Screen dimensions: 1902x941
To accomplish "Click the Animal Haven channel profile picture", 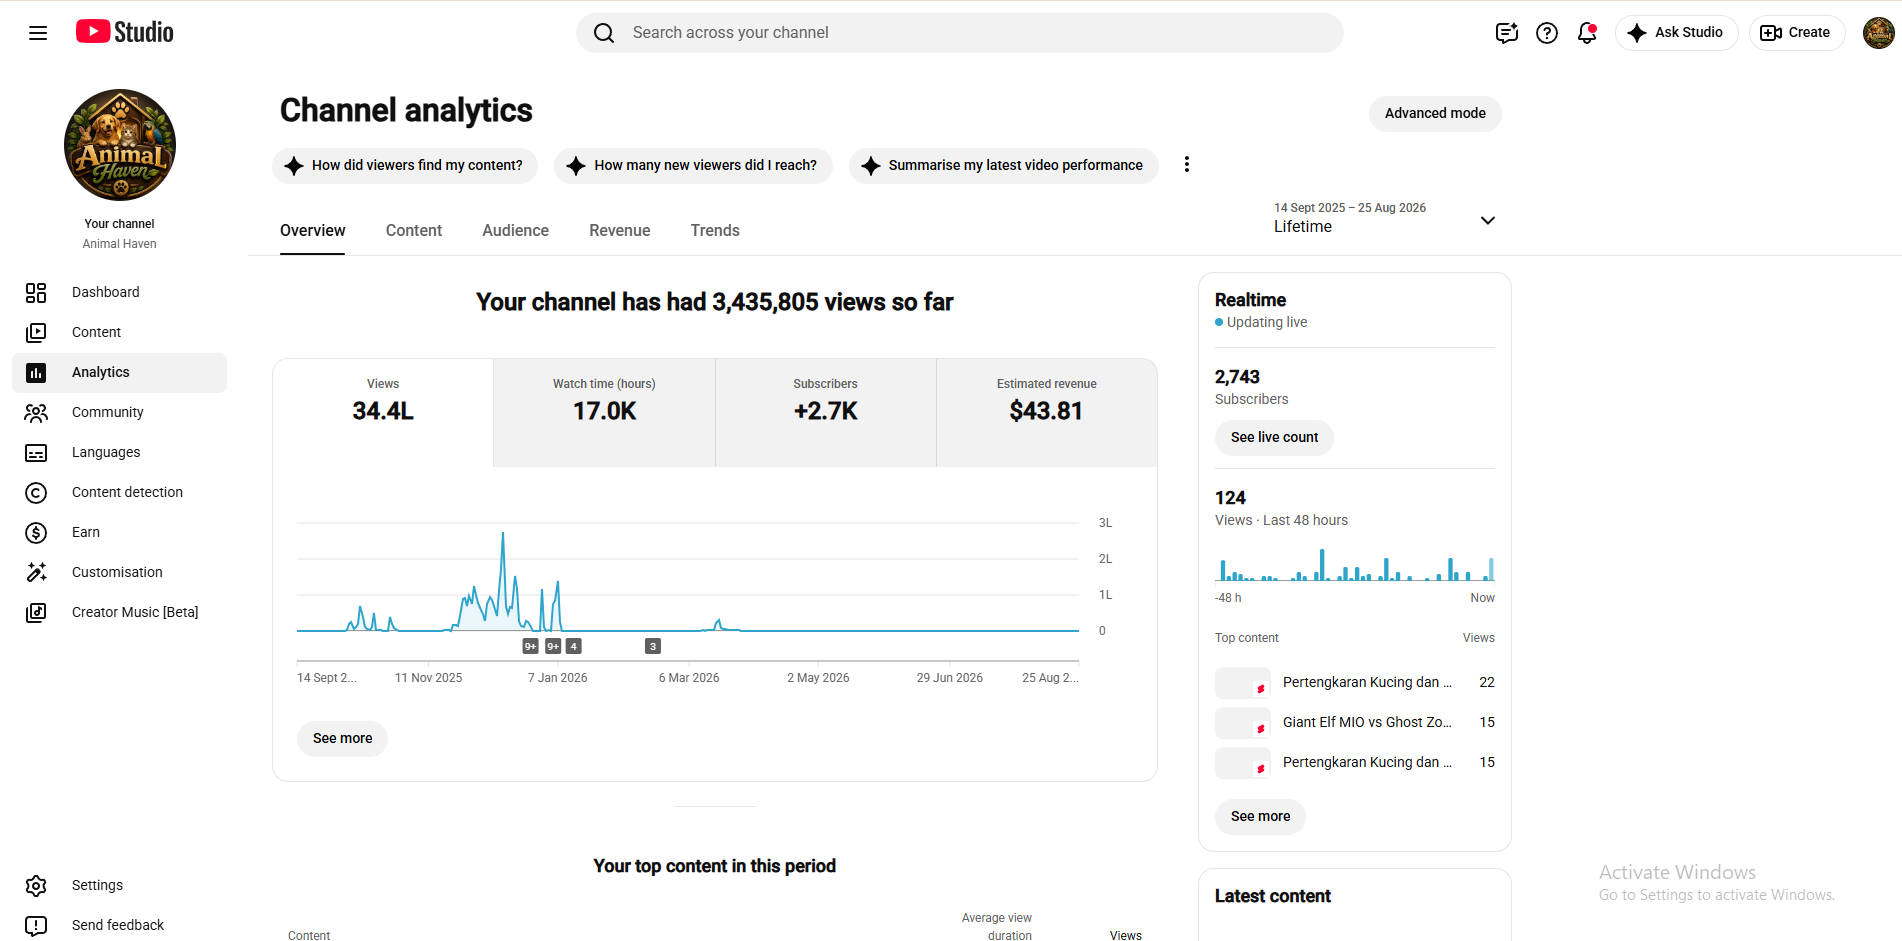I will tap(120, 145).
